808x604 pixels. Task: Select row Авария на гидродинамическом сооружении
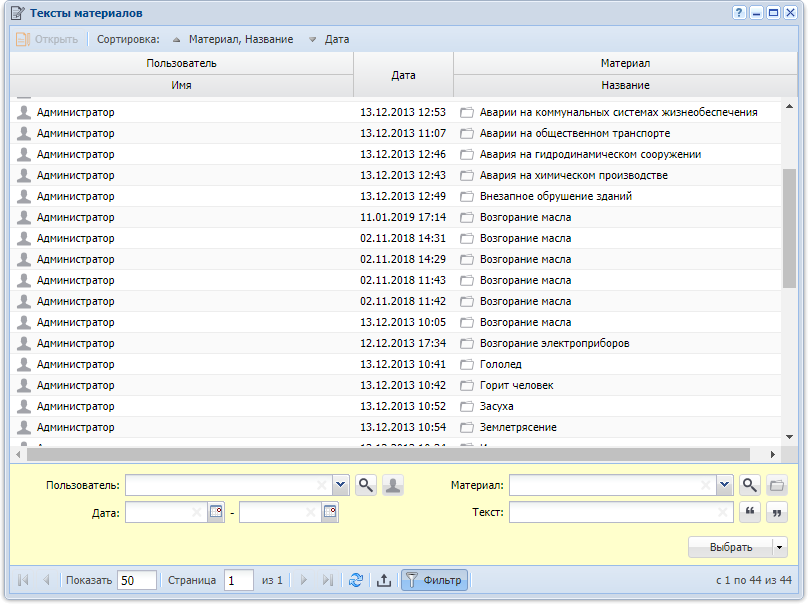coord(396,155)
